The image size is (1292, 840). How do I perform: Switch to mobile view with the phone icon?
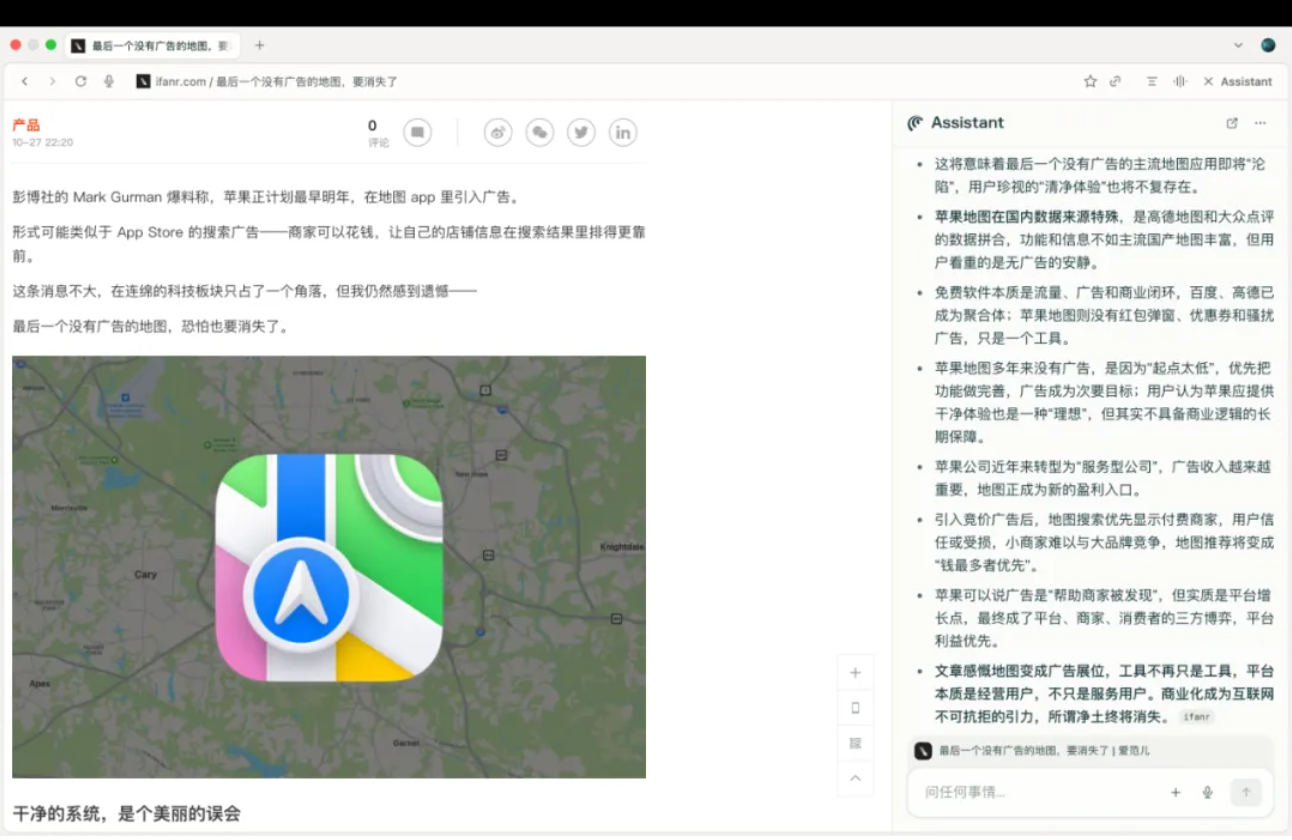855,707
